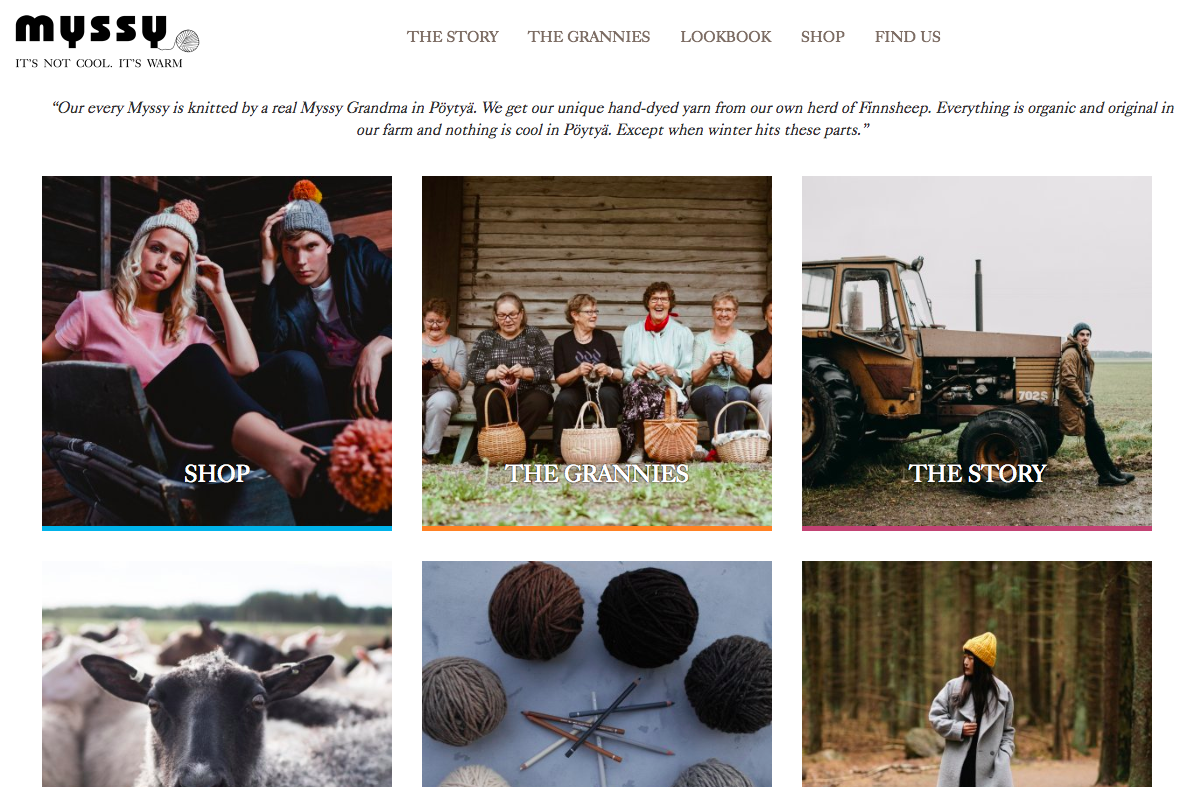
Task: Open the tractor photo tile
Action: tap(977, 351)
